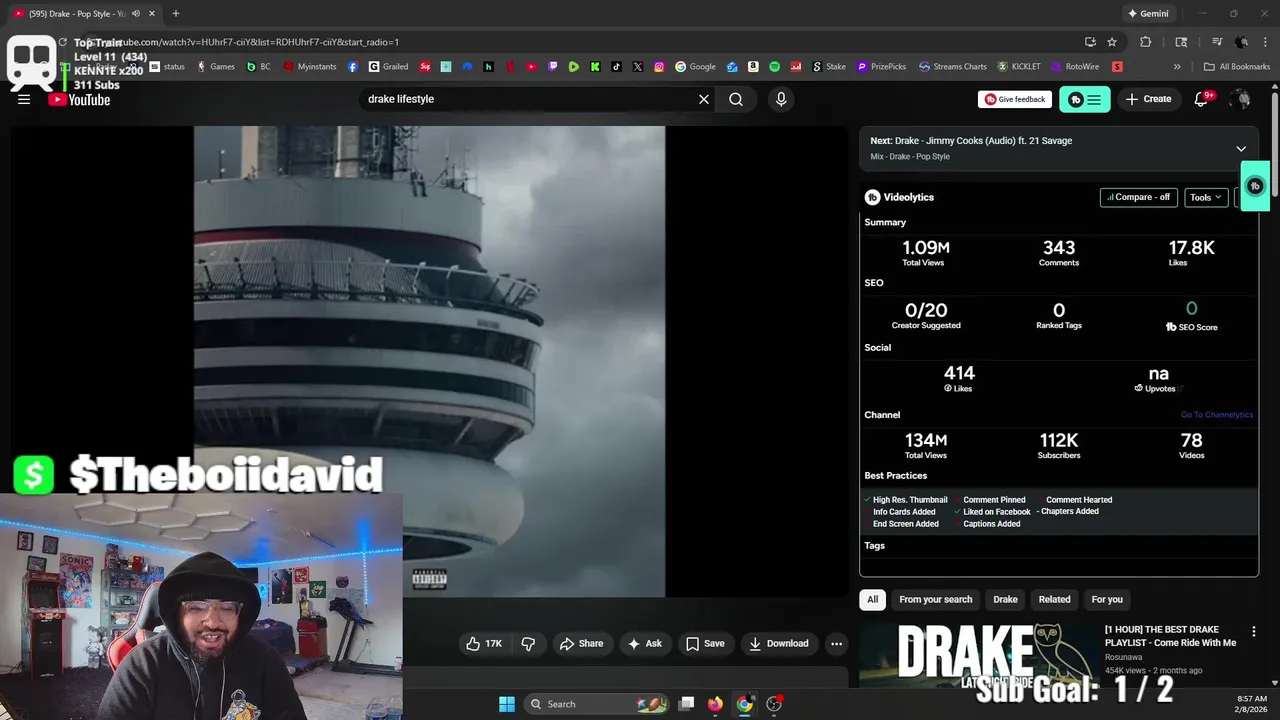Click the Create button

tap(1148, 99)
